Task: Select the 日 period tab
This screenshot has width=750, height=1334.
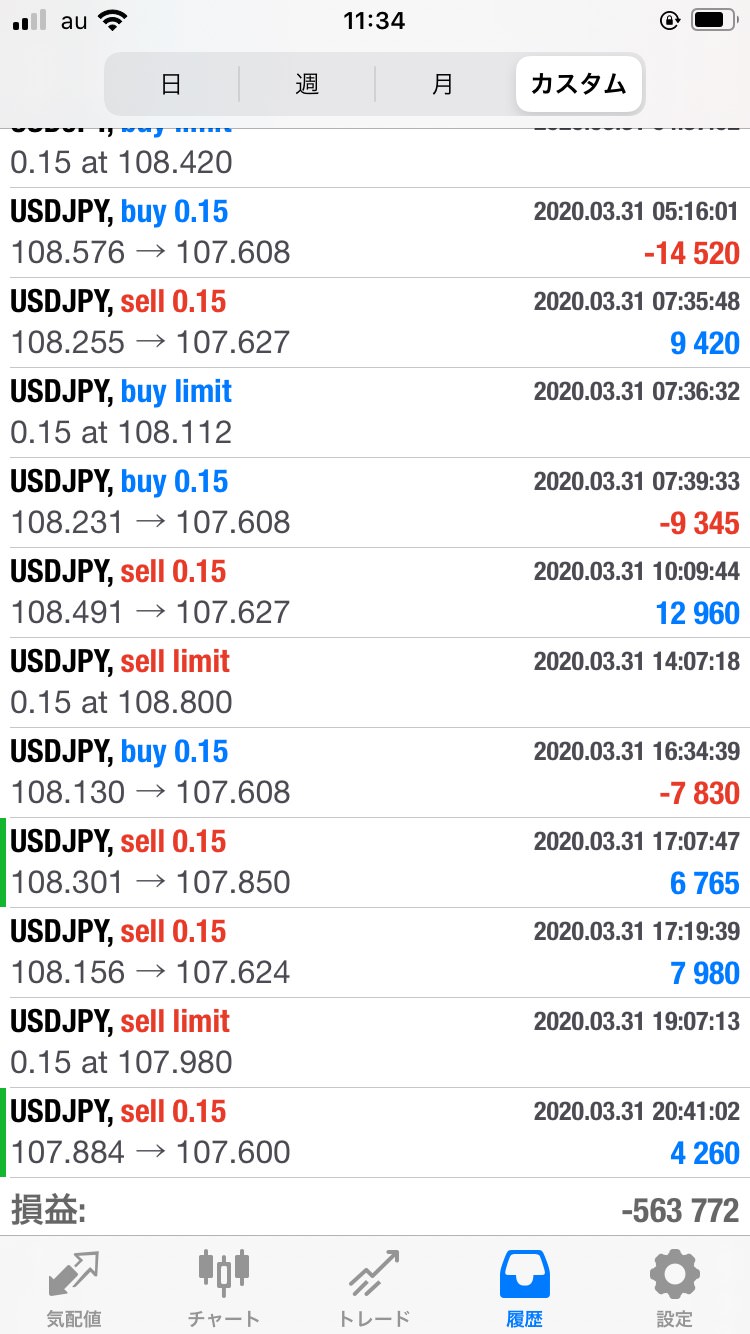Action: click(x=171, y=84)
